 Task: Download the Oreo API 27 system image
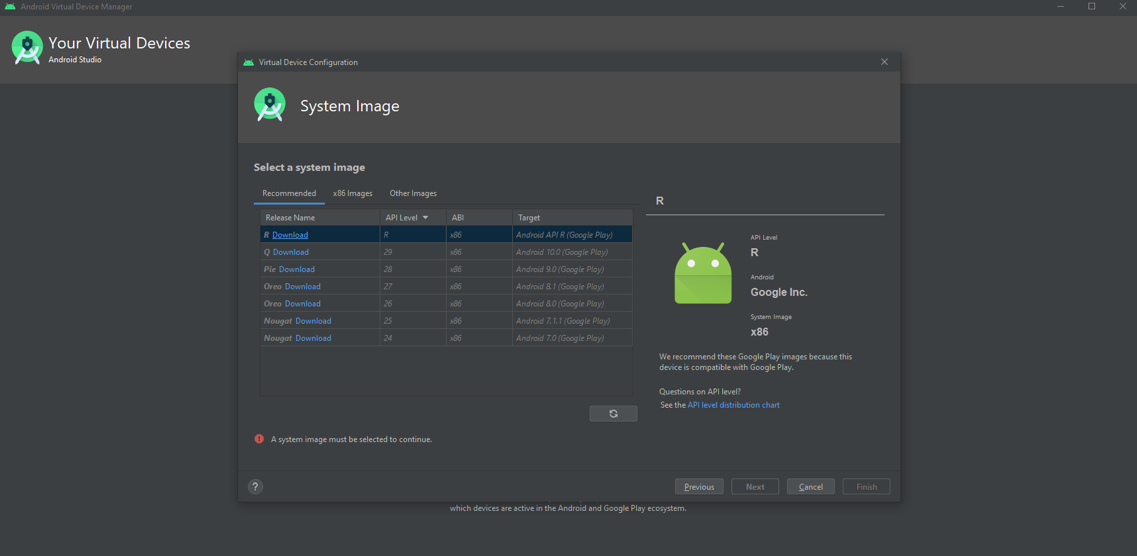point(302,286)
